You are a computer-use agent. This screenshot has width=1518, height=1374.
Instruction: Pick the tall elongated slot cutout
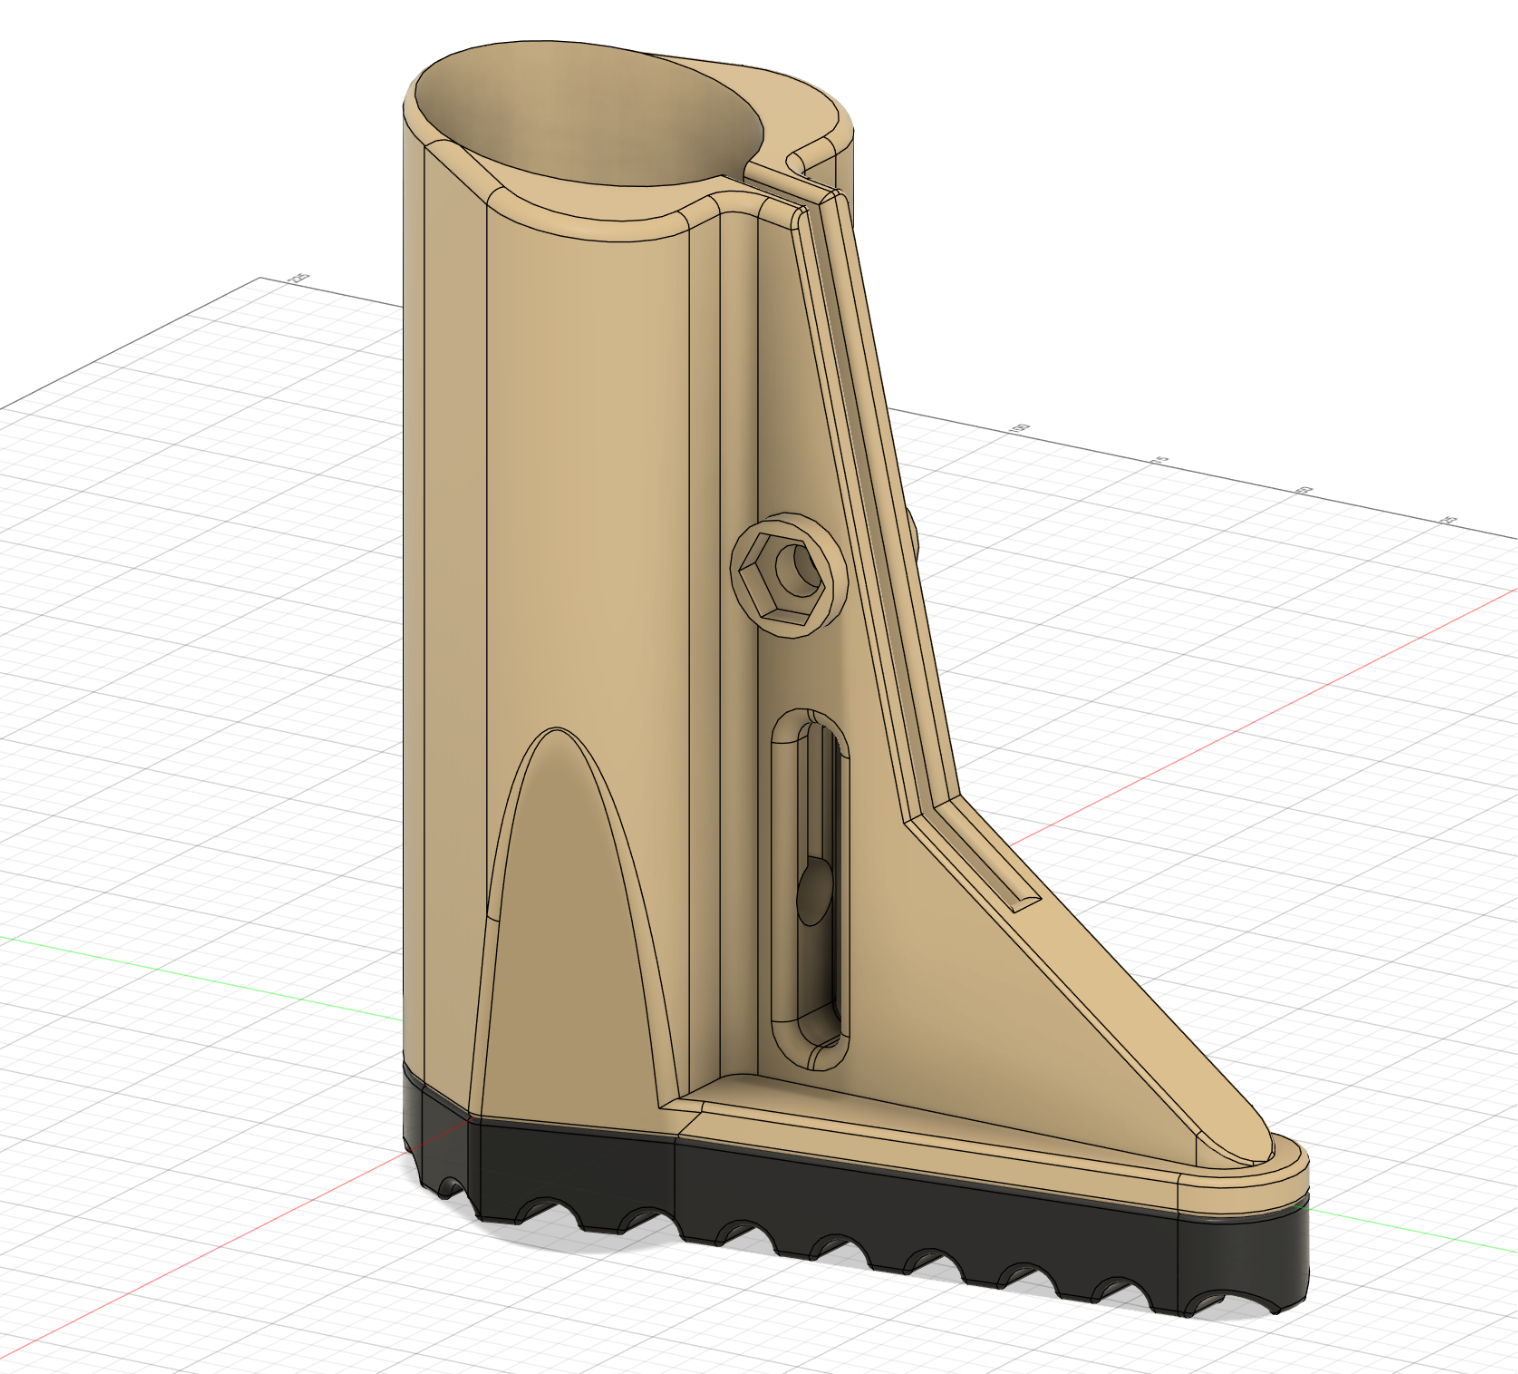click(x=810, y=890)
